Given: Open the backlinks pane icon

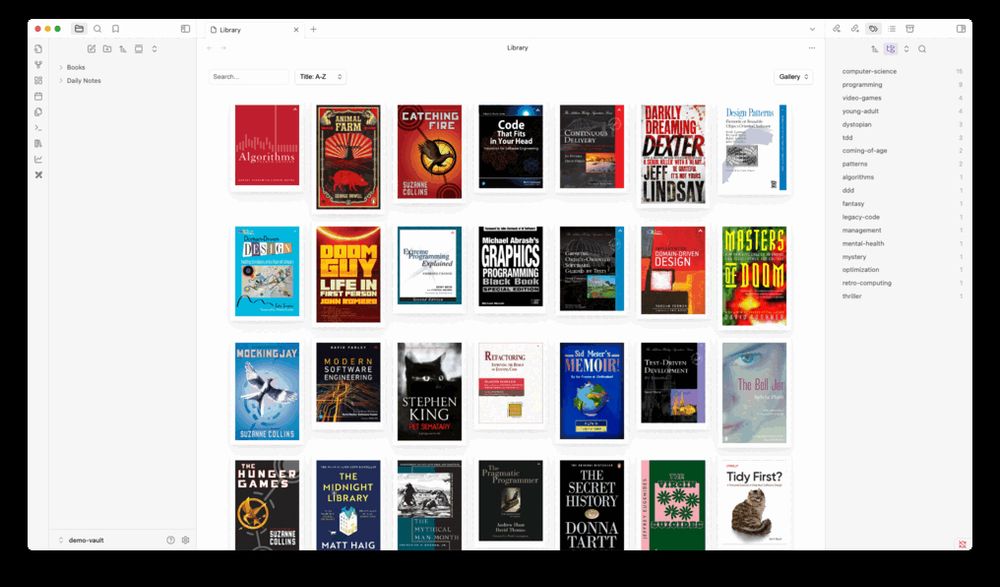Looking at the screenshot, I should coord(836,29).
